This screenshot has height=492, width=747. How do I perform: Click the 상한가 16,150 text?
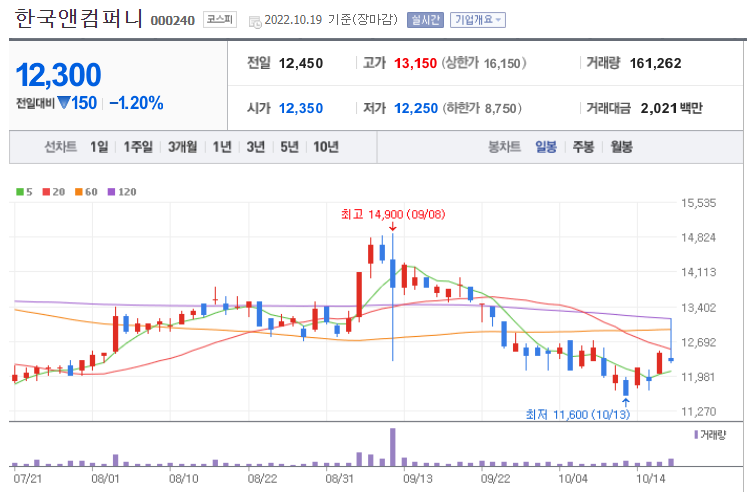pyautogui.click(x=484, y=63)
